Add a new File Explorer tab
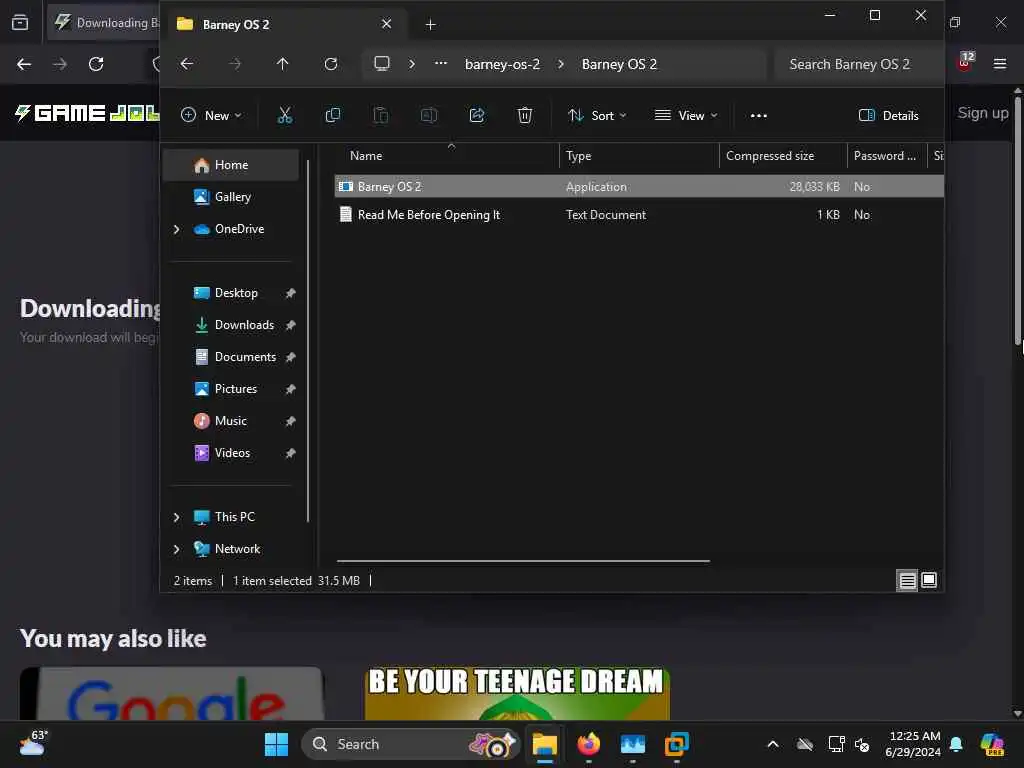This screenshot has height=768, width=1024. pos(430,24)
